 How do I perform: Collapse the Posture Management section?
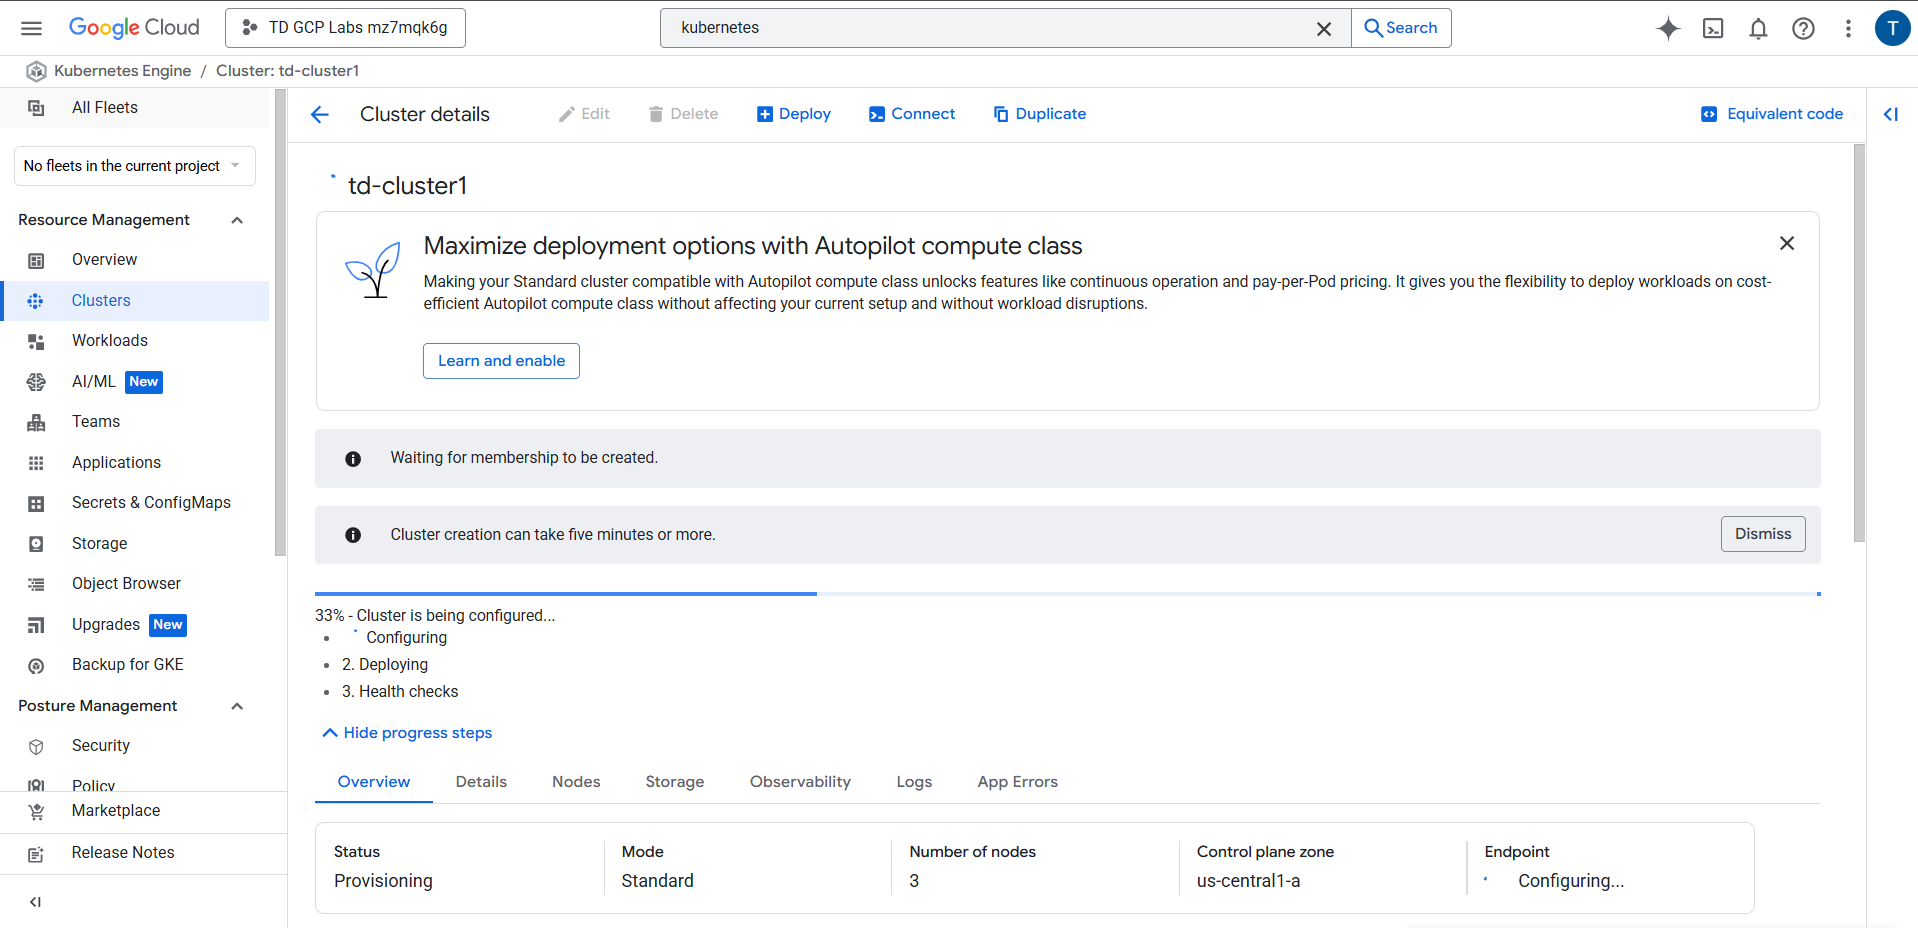click(x=237, y=706)
